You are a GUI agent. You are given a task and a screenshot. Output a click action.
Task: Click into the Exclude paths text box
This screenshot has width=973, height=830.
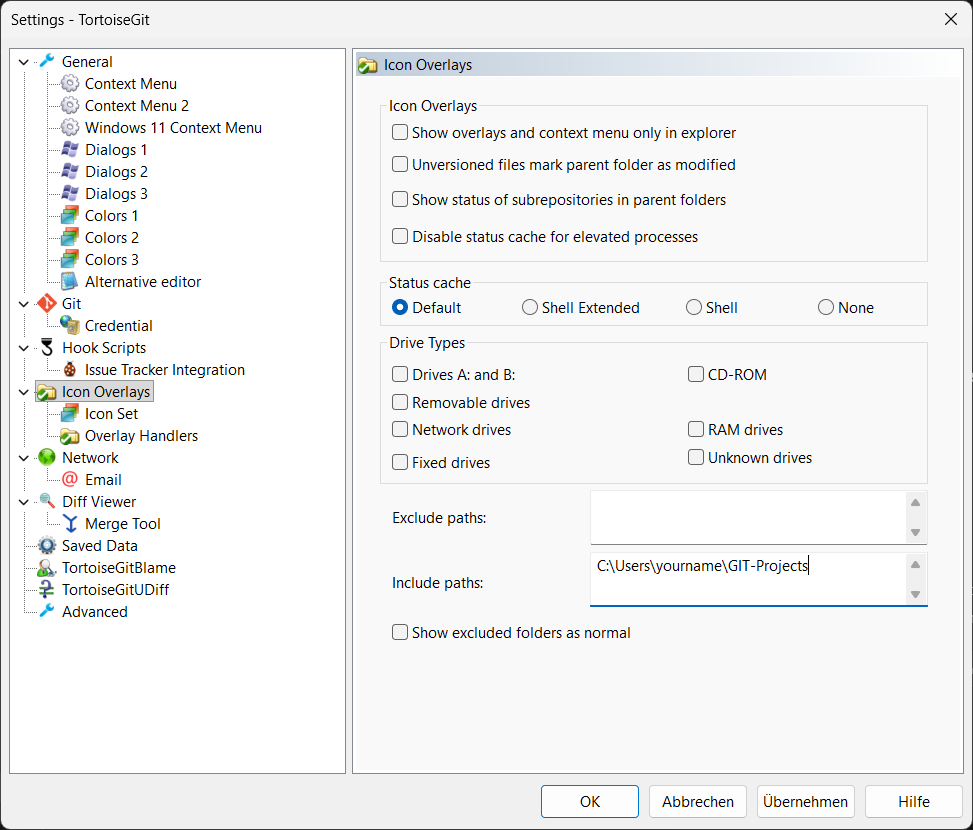click(x=748, y=517)
